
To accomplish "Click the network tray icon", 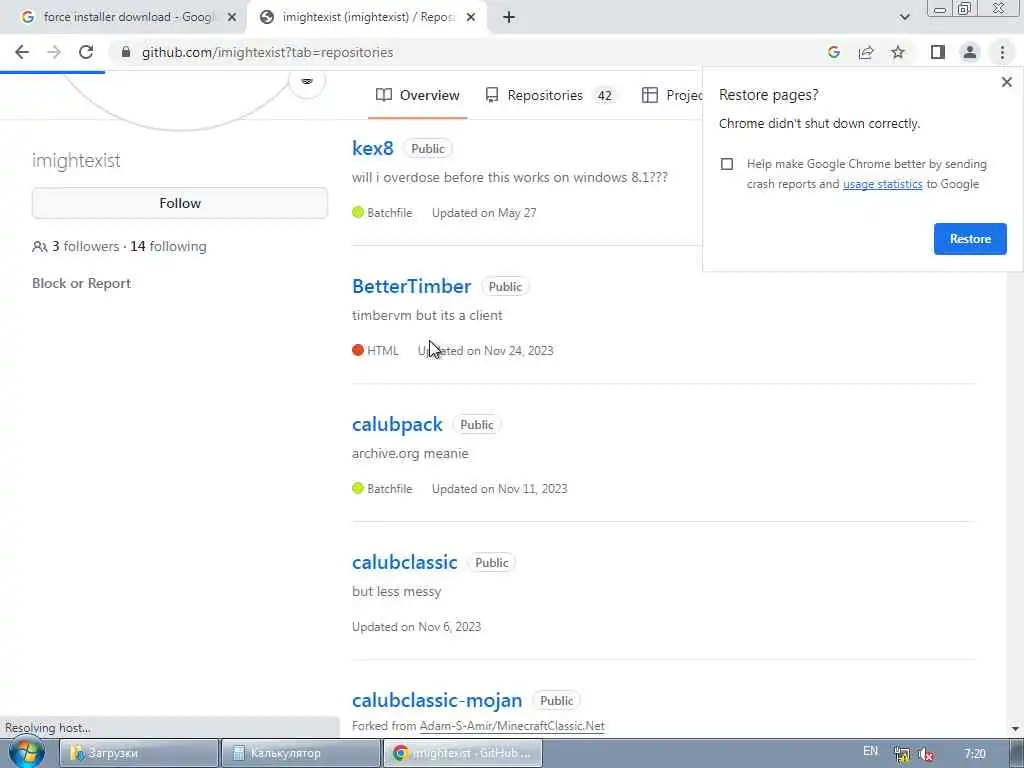I will tap(902, 754).
